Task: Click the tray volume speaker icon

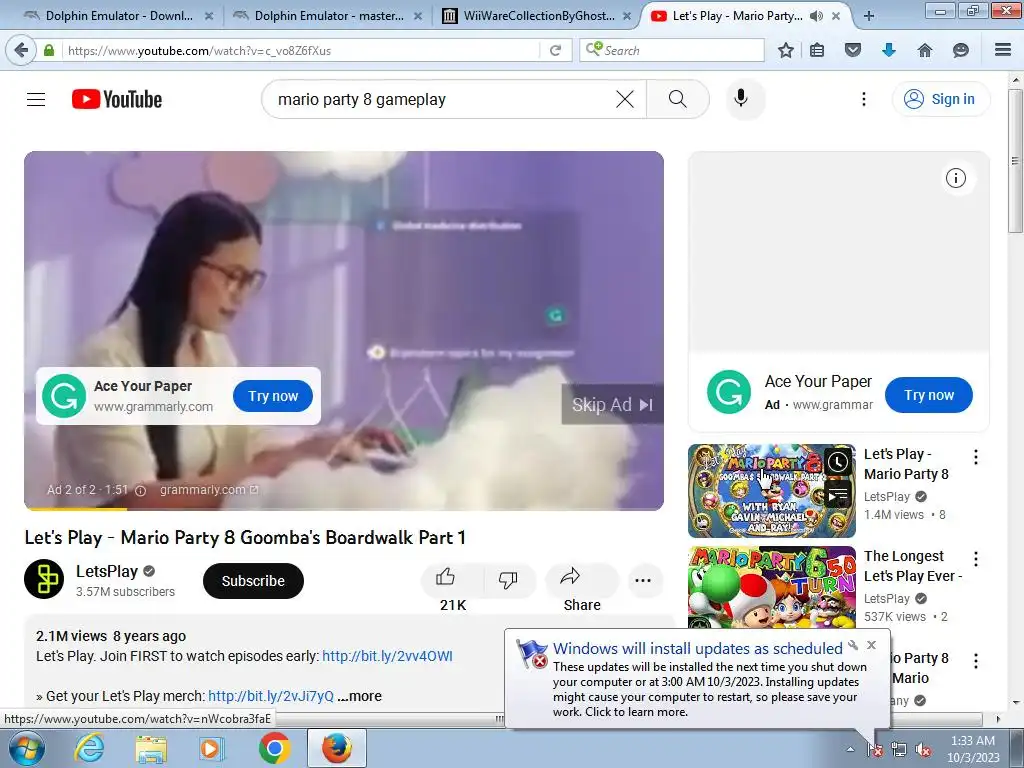Action: 923,750
